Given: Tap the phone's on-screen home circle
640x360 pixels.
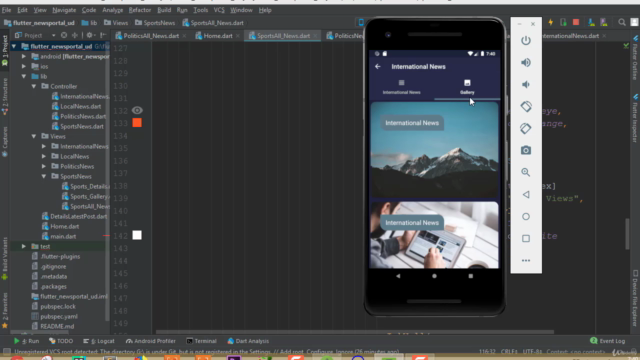Looking at the screenshot, I should [434, 276].
